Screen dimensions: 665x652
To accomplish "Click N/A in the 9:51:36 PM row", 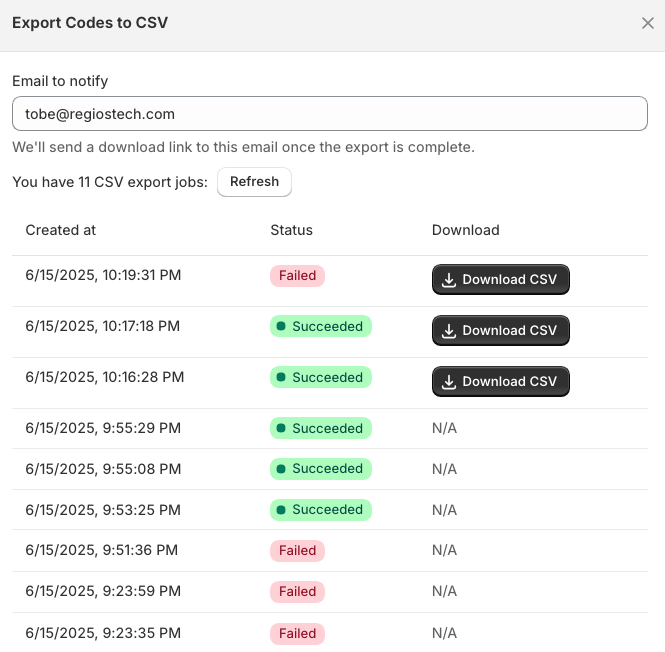I will (444, 550).
